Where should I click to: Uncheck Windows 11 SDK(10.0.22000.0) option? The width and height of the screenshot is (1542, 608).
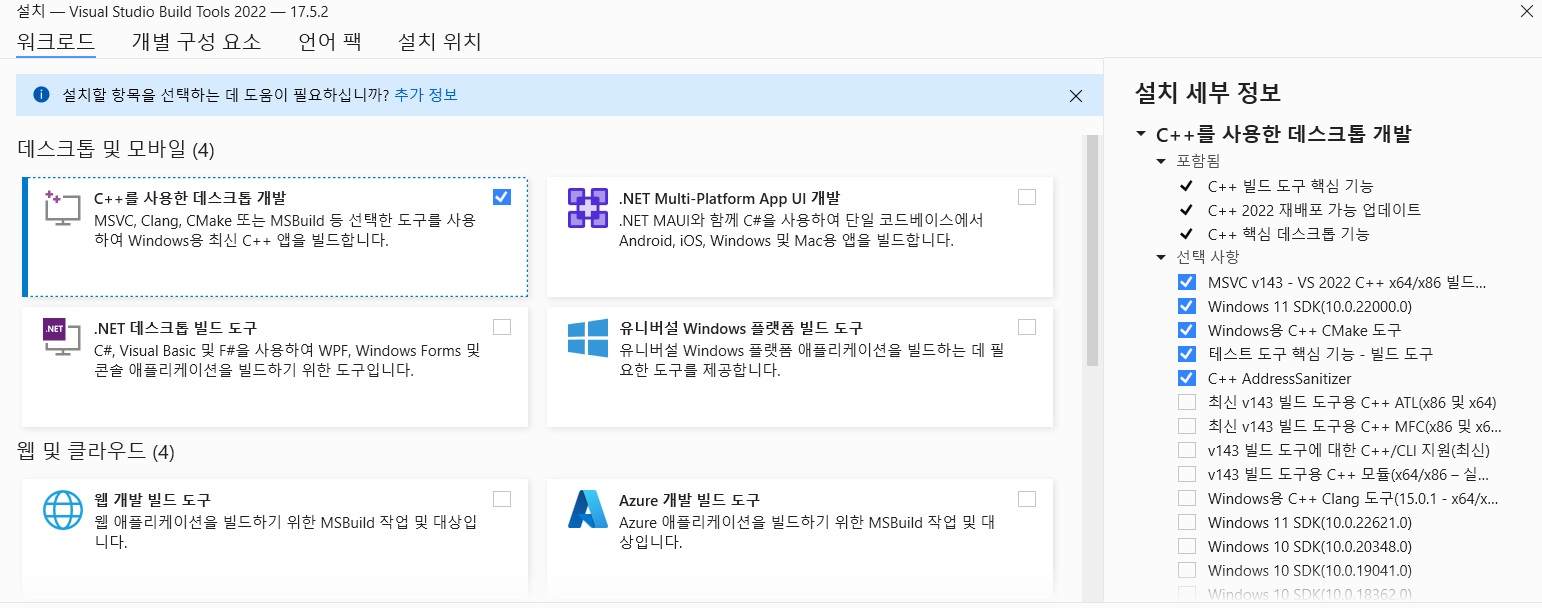click(1187, 306)
